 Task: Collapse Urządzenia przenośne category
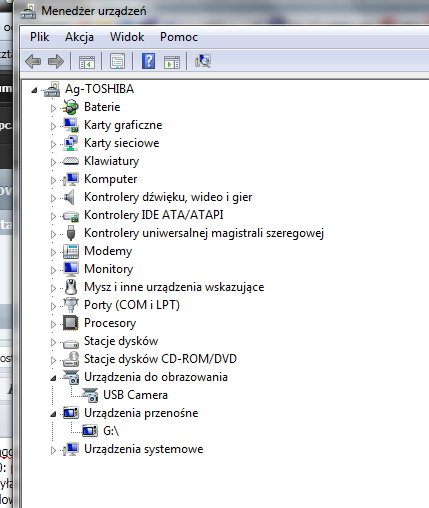tap(53, 414)
